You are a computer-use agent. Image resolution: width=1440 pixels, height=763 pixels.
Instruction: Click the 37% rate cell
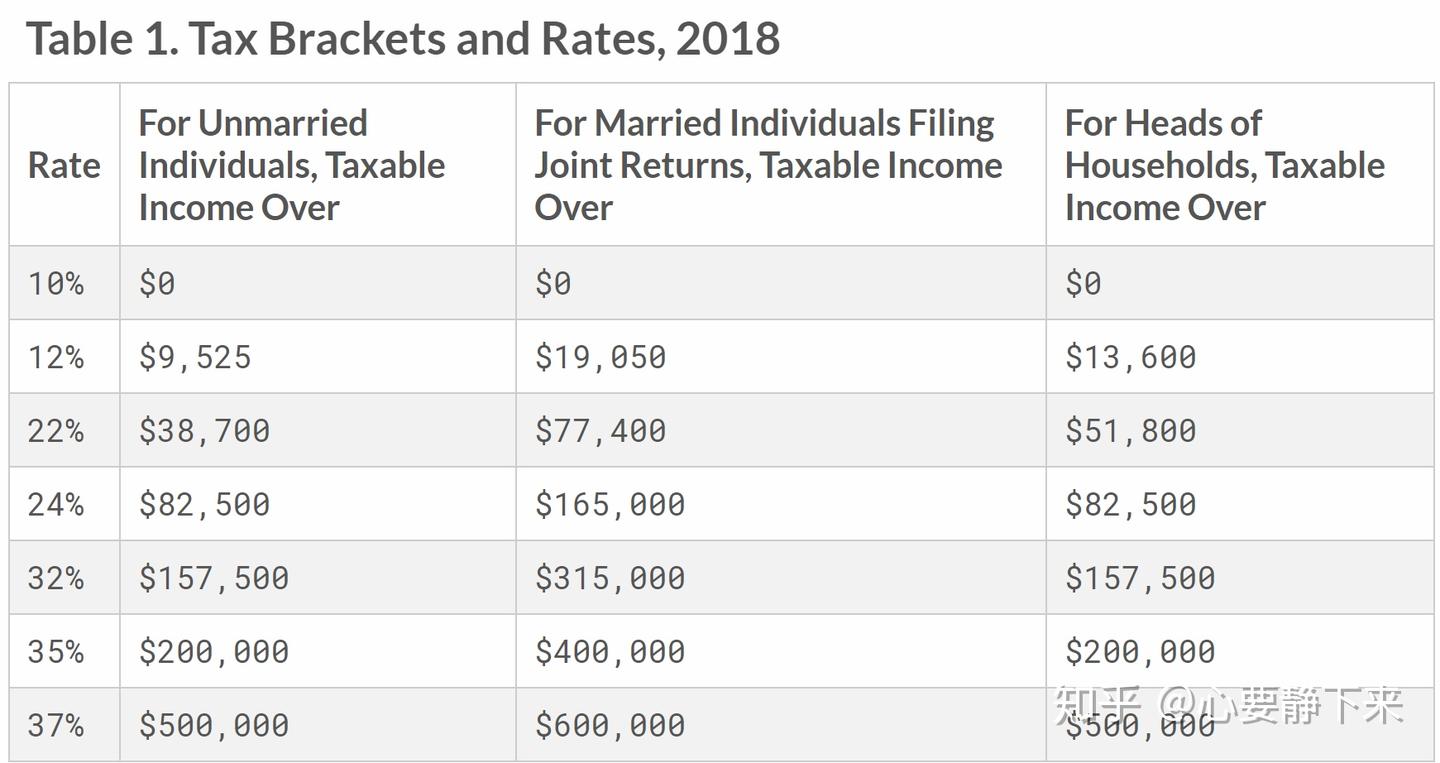56,725
